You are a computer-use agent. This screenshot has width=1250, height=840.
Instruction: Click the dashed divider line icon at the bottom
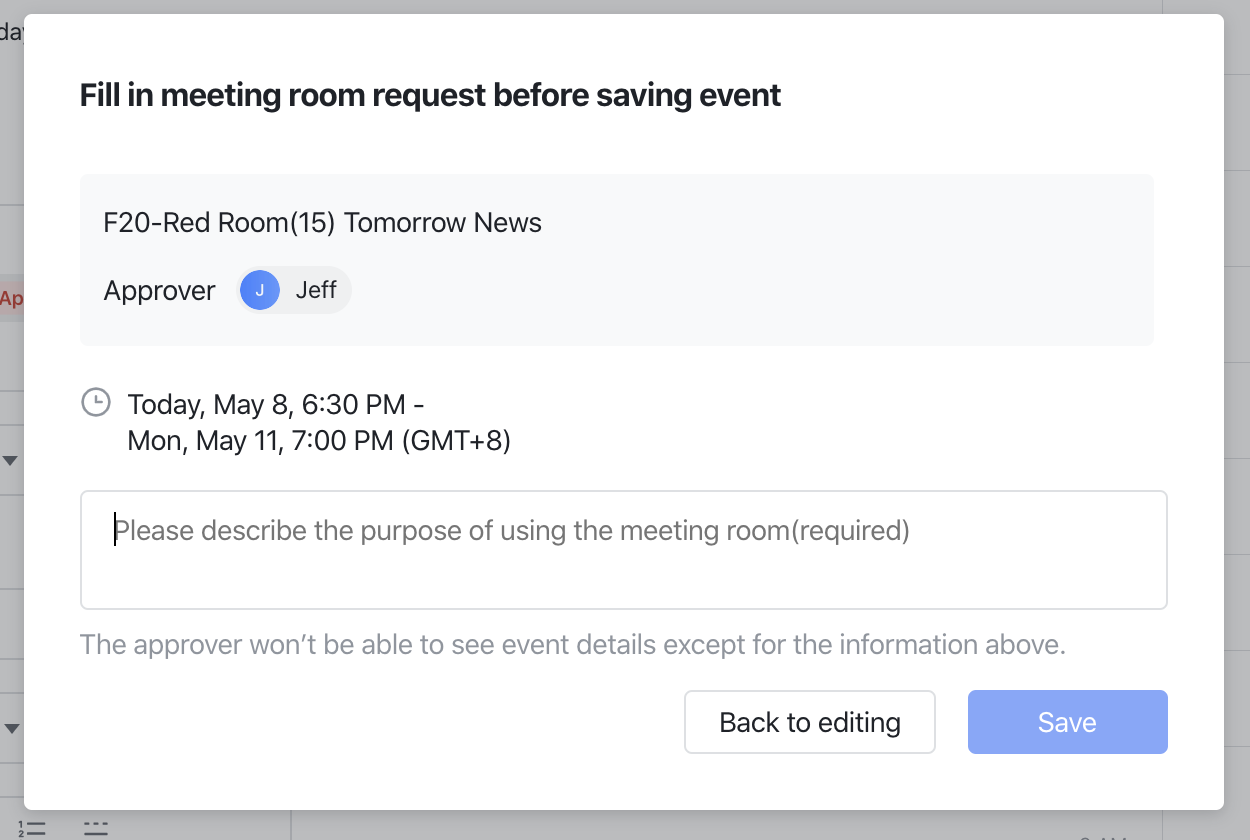pos(96,827)
